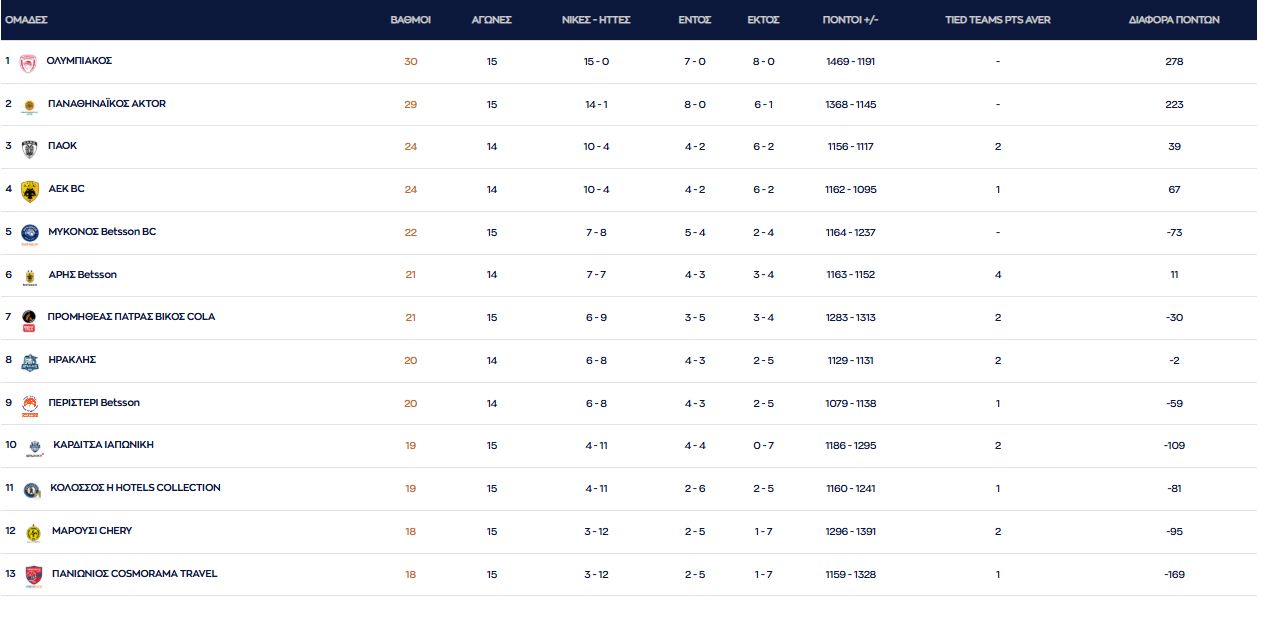
Task: Click the ΑΓΩΝΕΣ column header
Action: coord(491,20)
